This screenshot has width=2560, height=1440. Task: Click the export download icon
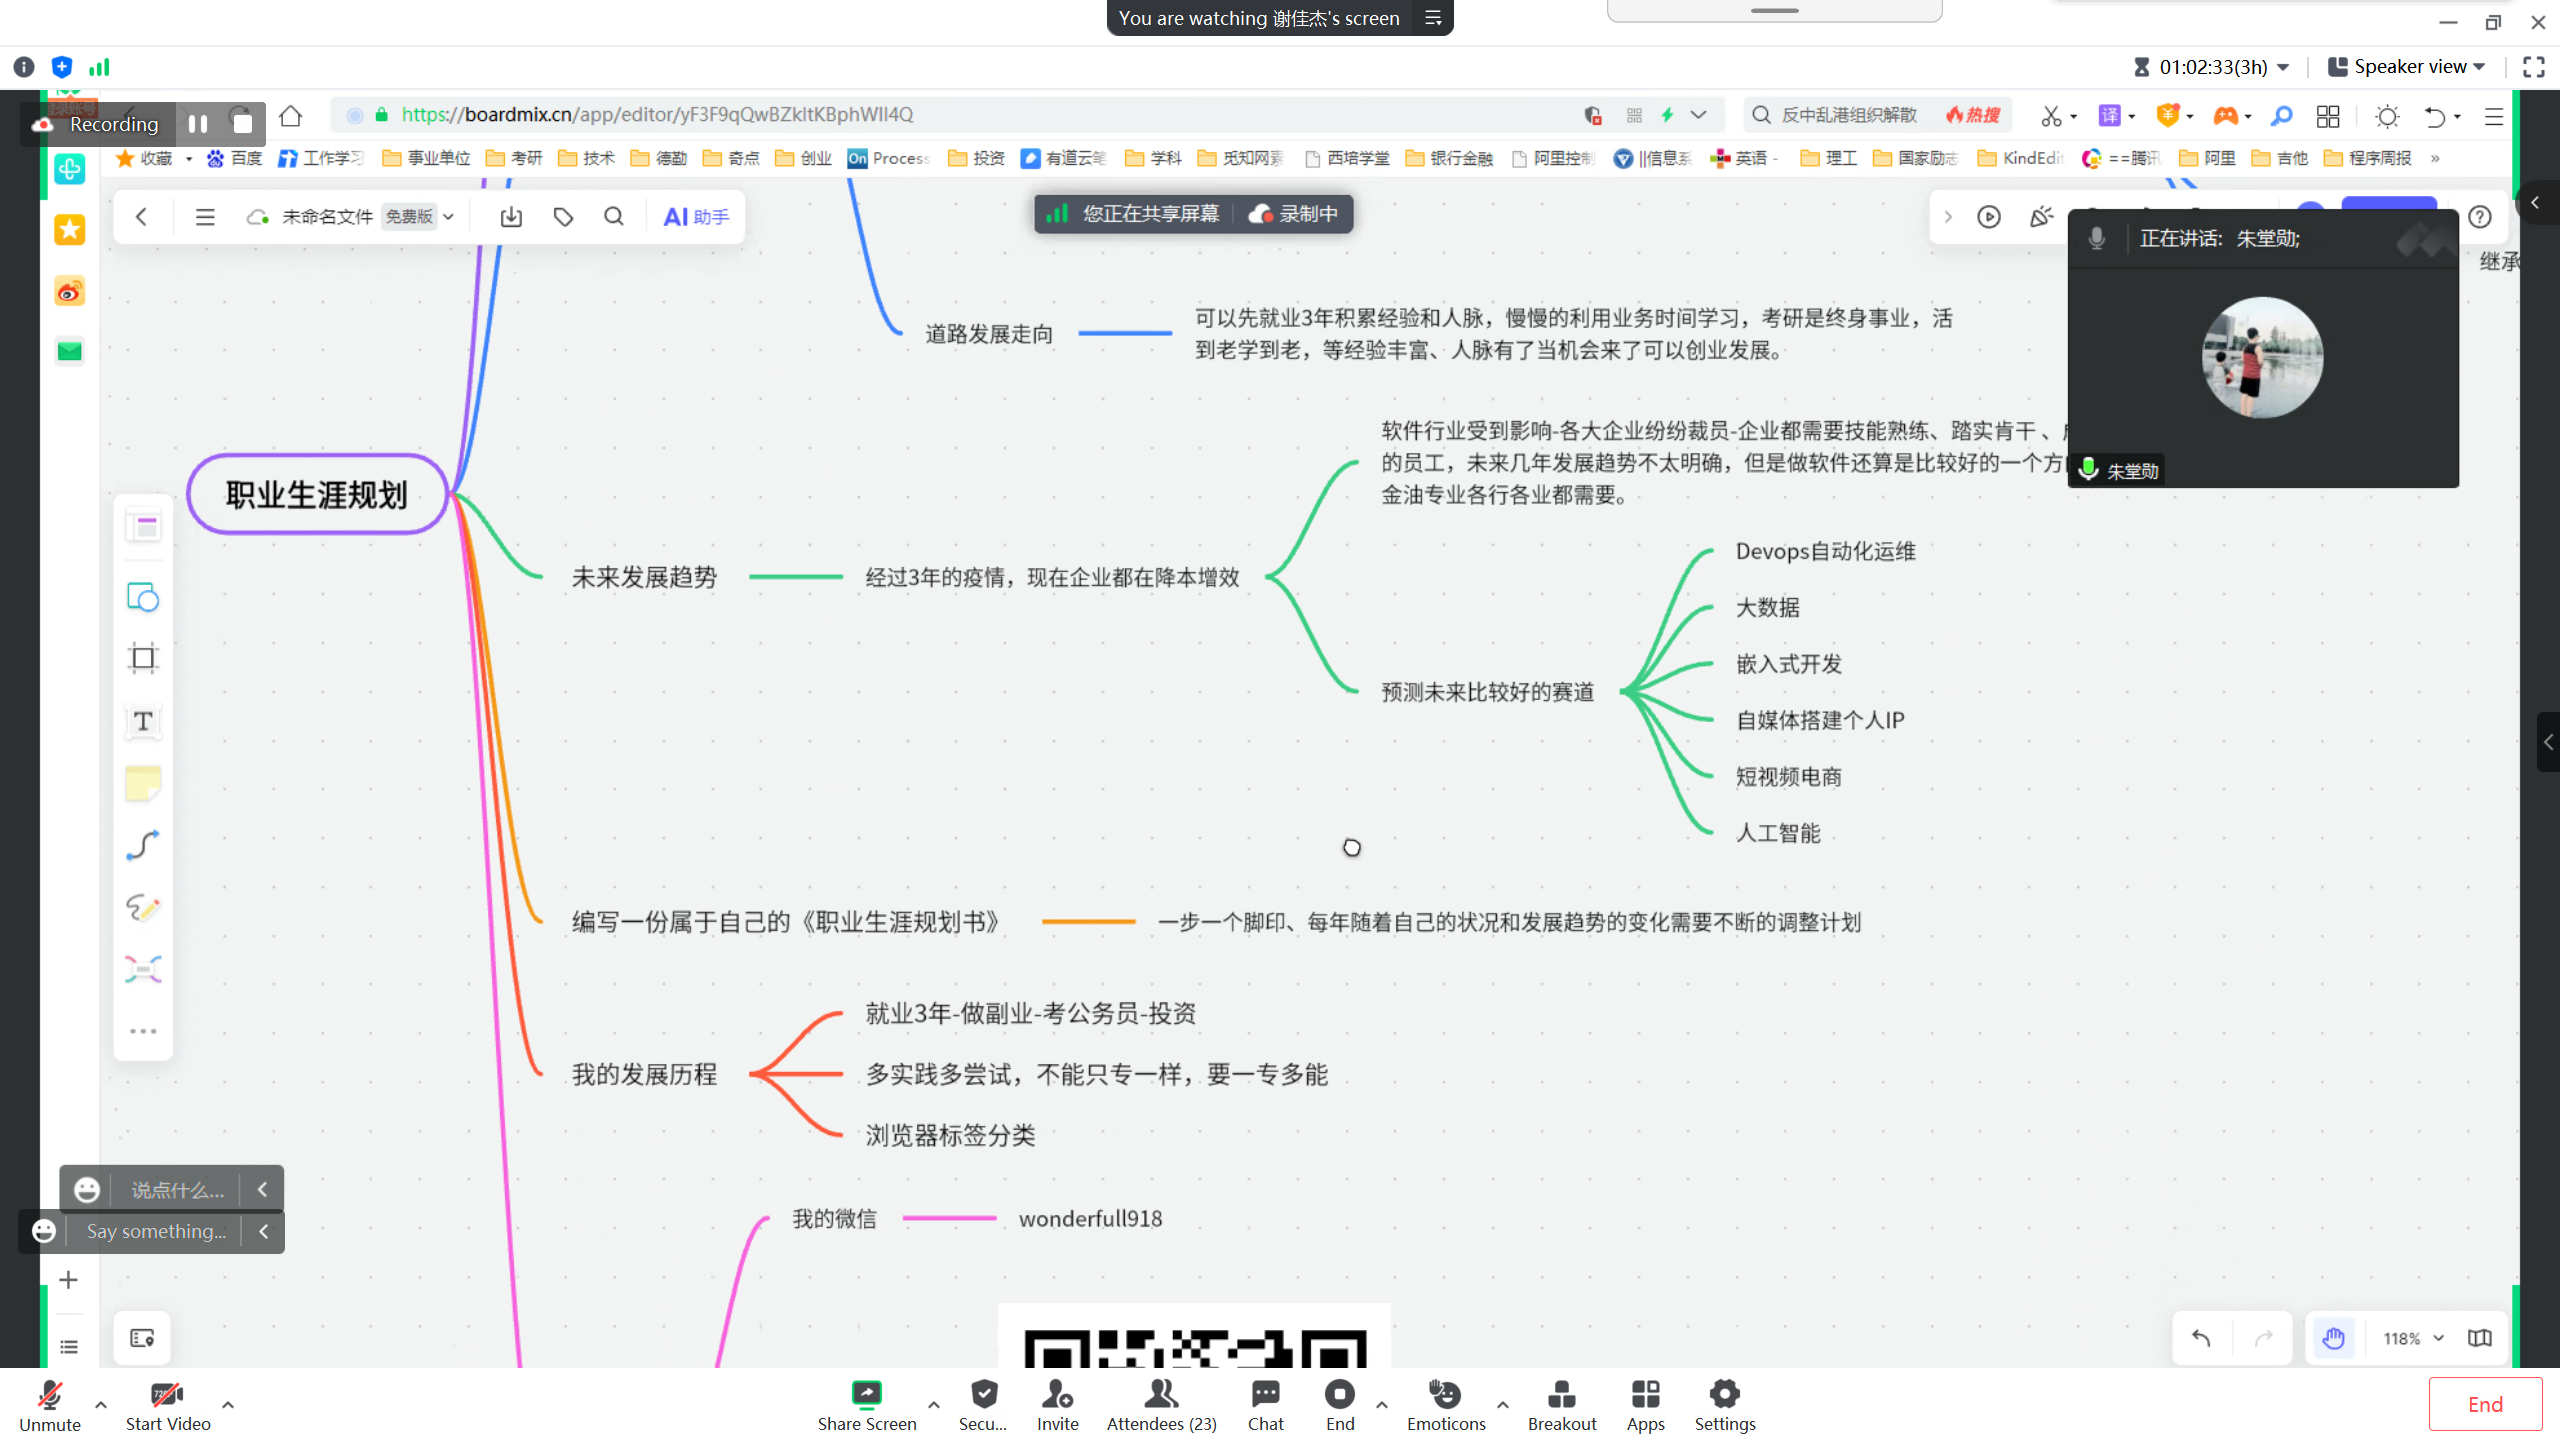point(511,217)
